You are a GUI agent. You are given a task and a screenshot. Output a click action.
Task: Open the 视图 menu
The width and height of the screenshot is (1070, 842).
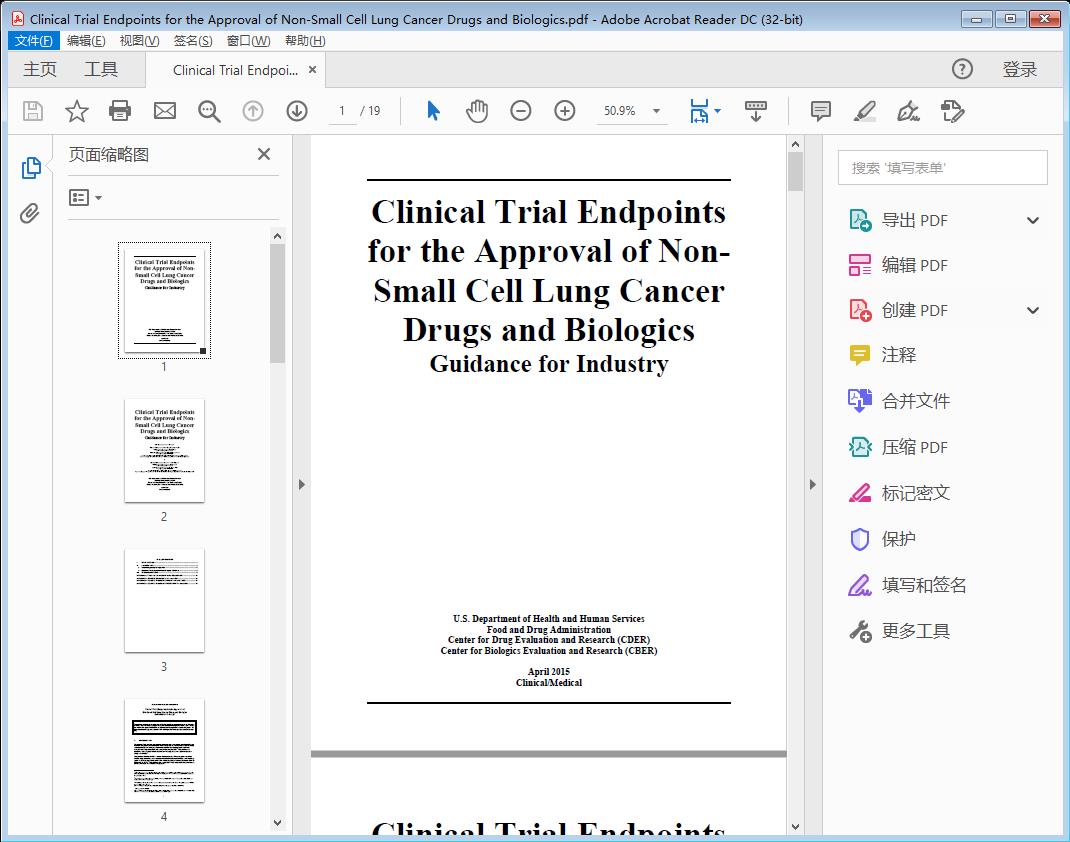click(x=137, y=40)
